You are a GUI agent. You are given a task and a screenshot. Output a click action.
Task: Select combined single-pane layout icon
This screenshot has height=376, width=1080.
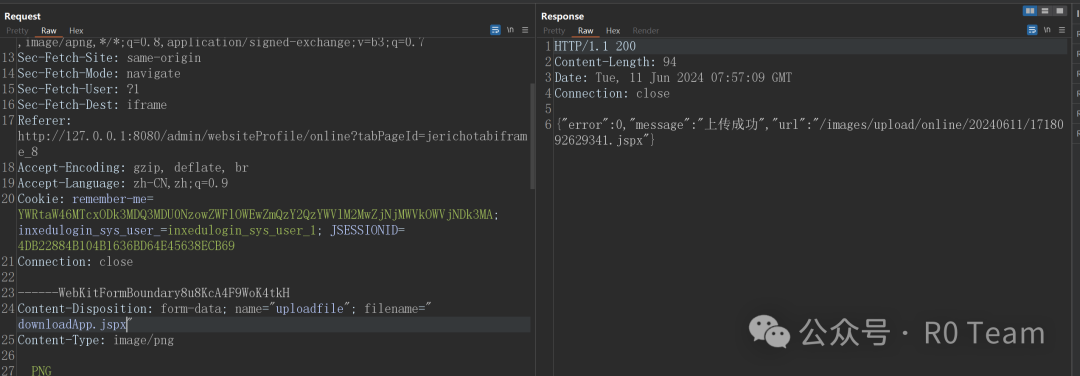click(1059, 11)
